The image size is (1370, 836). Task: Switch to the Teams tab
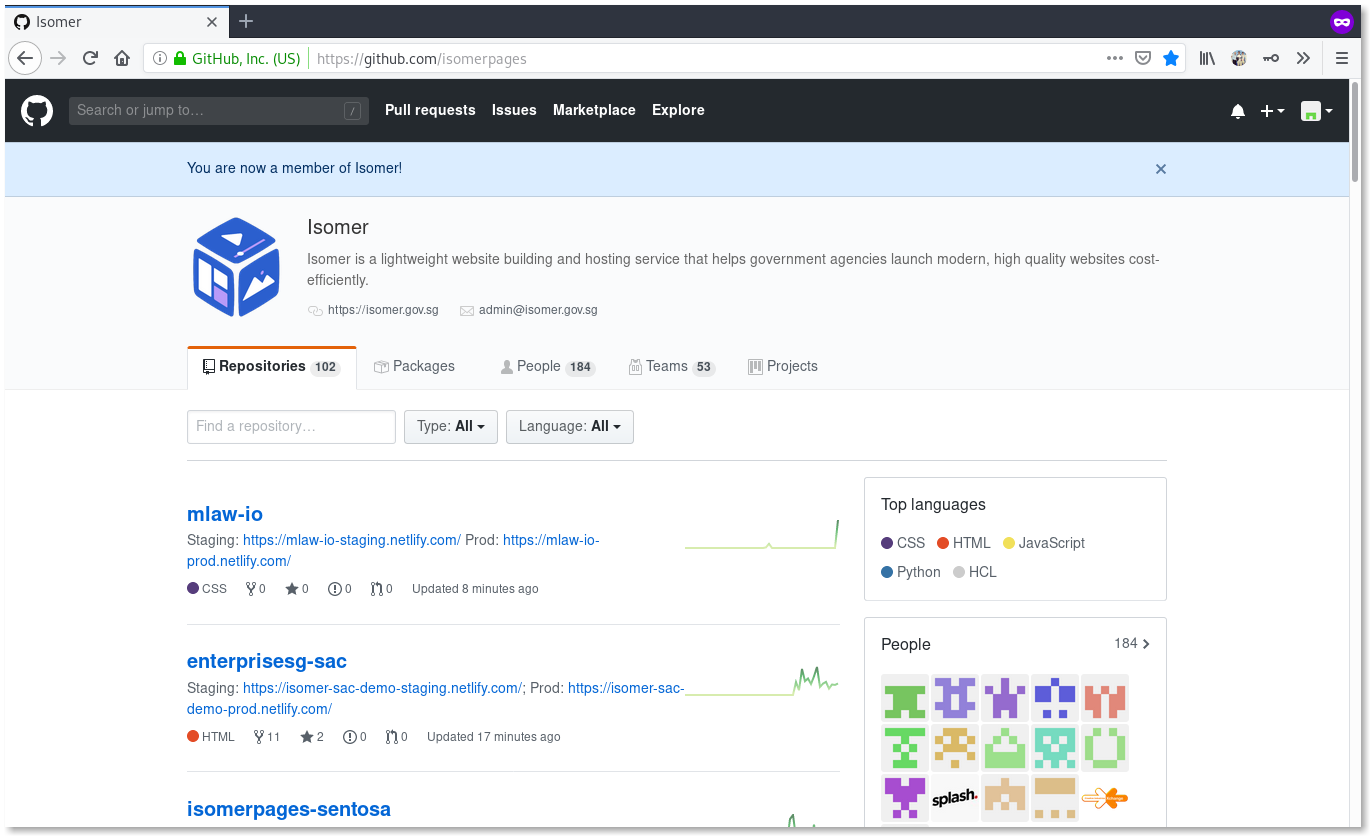[x=672, y=367]
